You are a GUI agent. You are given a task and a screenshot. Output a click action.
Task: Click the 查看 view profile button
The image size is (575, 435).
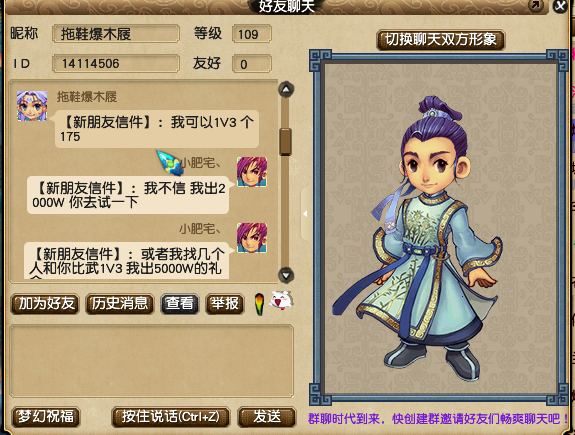tap(179, 304)
